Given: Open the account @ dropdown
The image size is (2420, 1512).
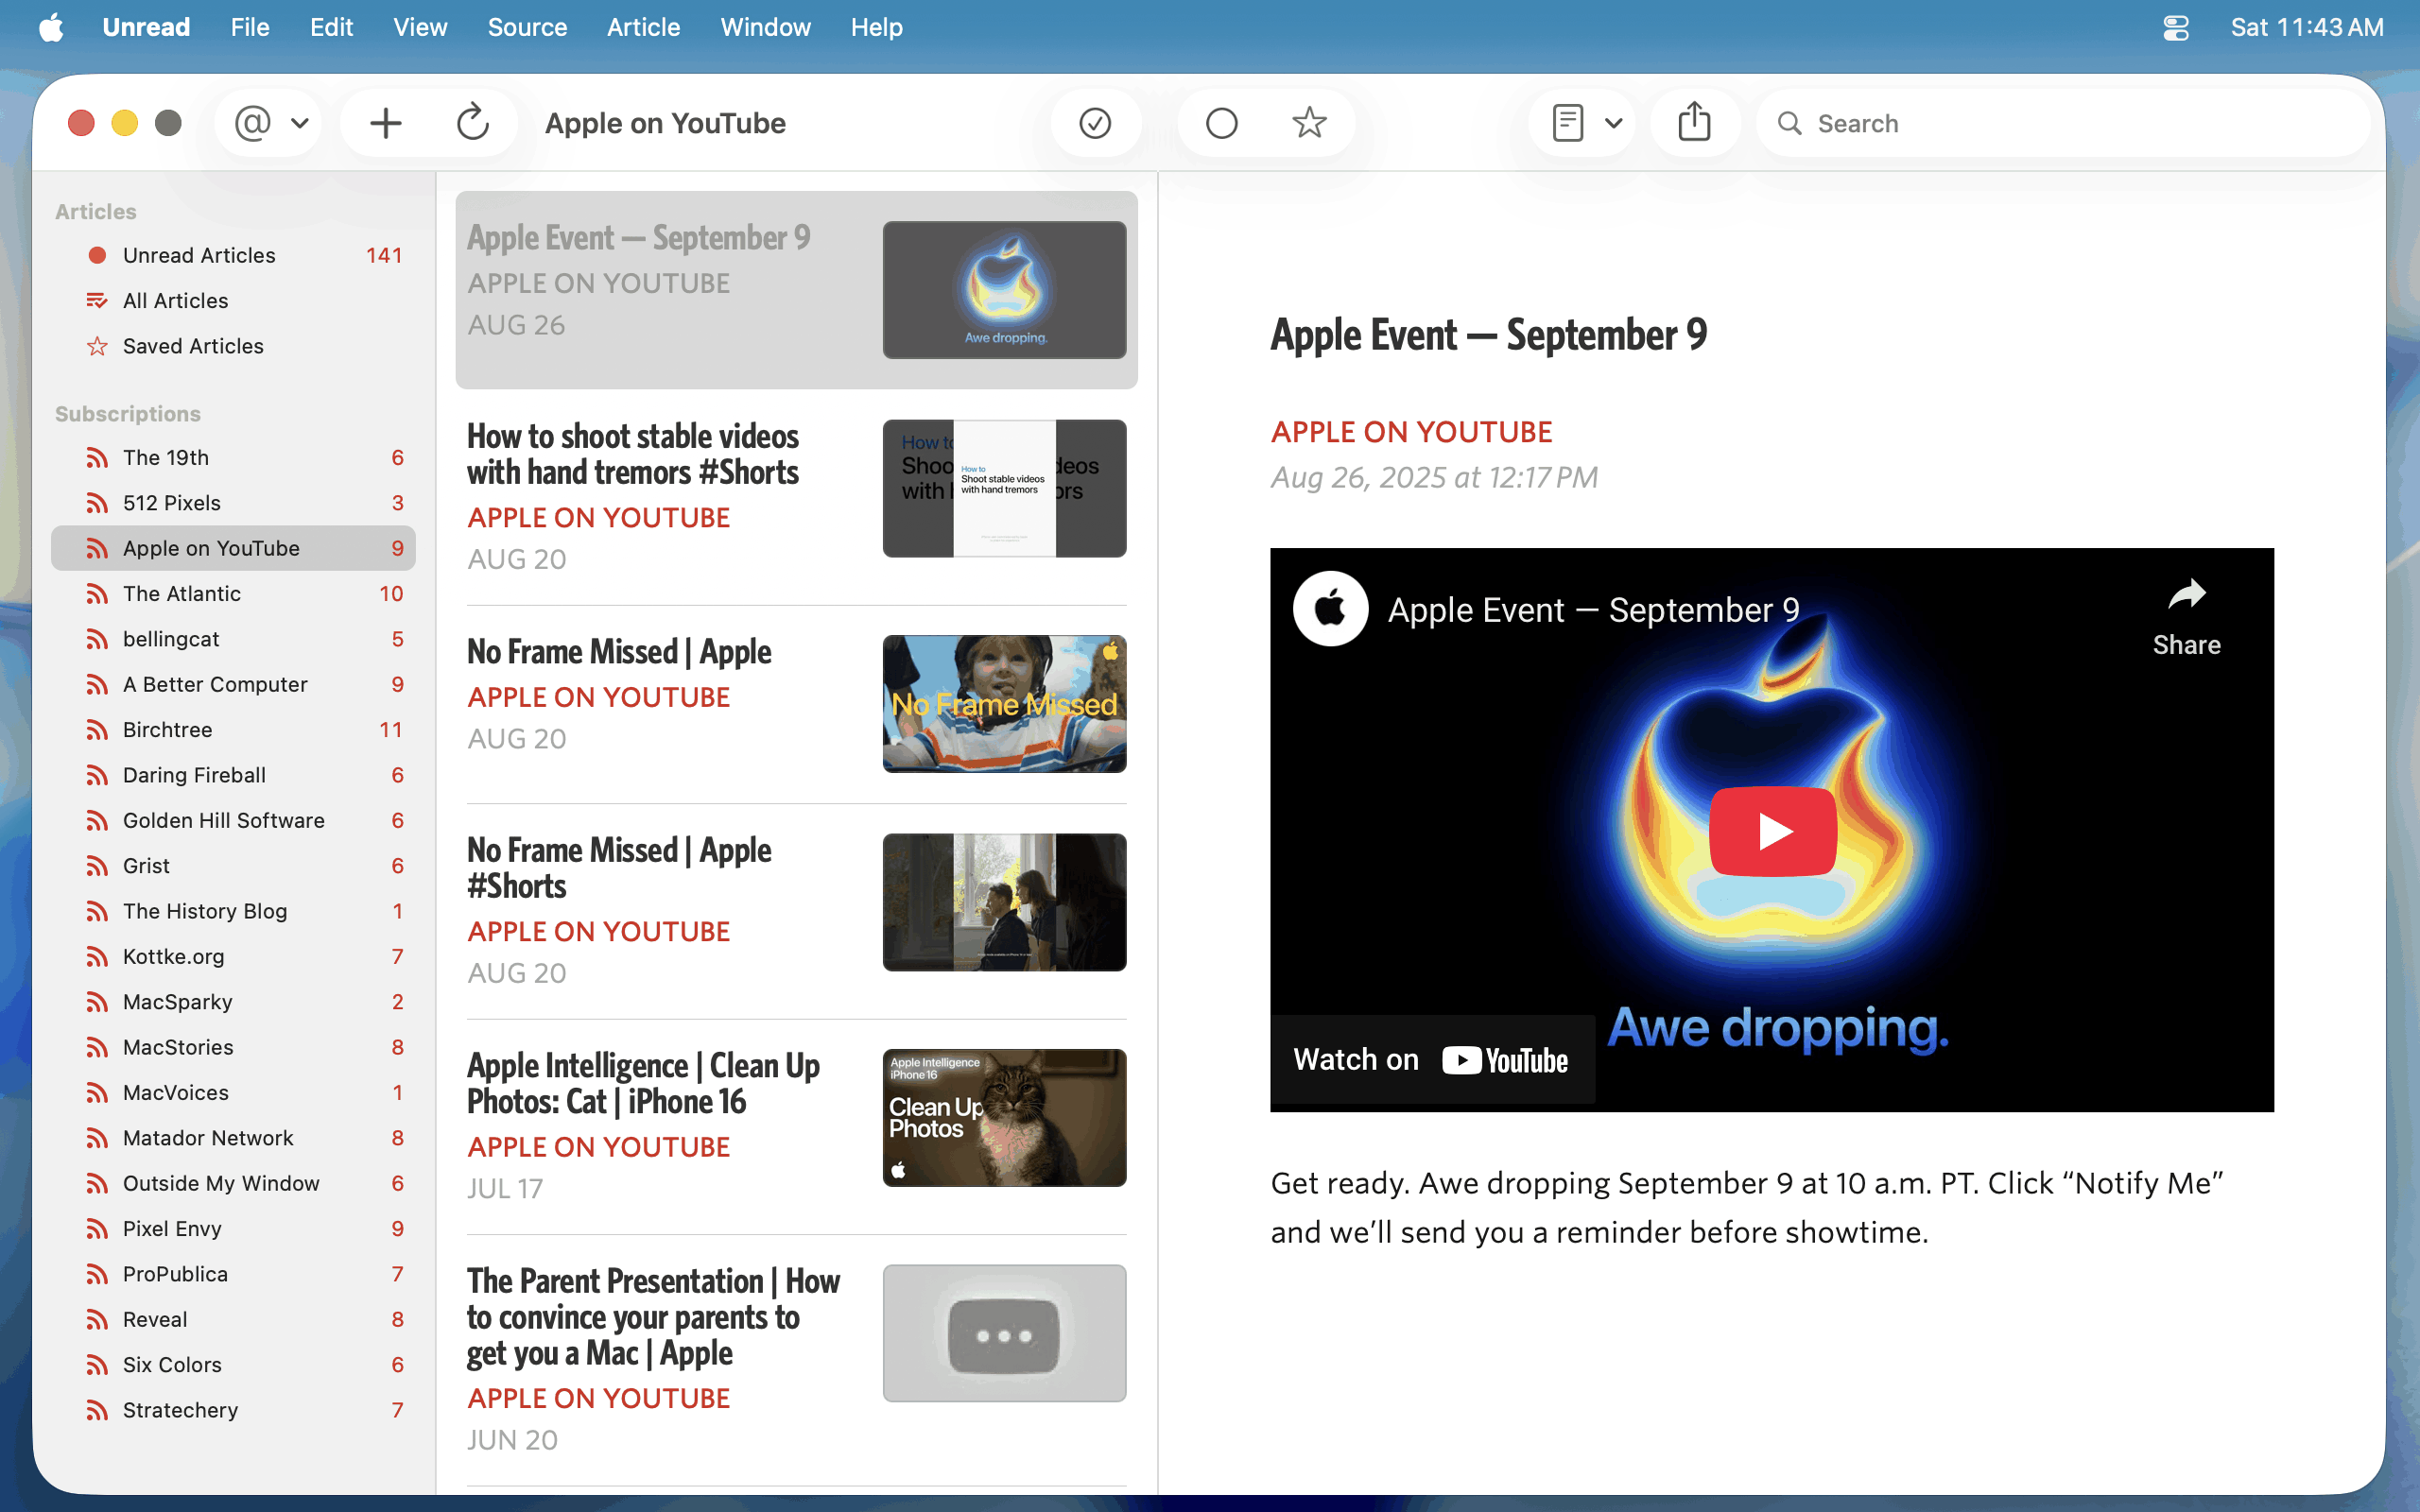Looking at the screenshot, I should coord(270,123).
